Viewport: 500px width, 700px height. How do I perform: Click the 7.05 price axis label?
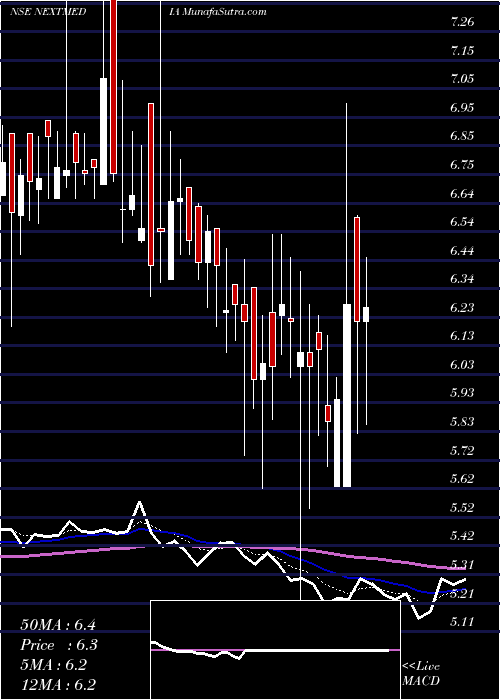[462, 79]
